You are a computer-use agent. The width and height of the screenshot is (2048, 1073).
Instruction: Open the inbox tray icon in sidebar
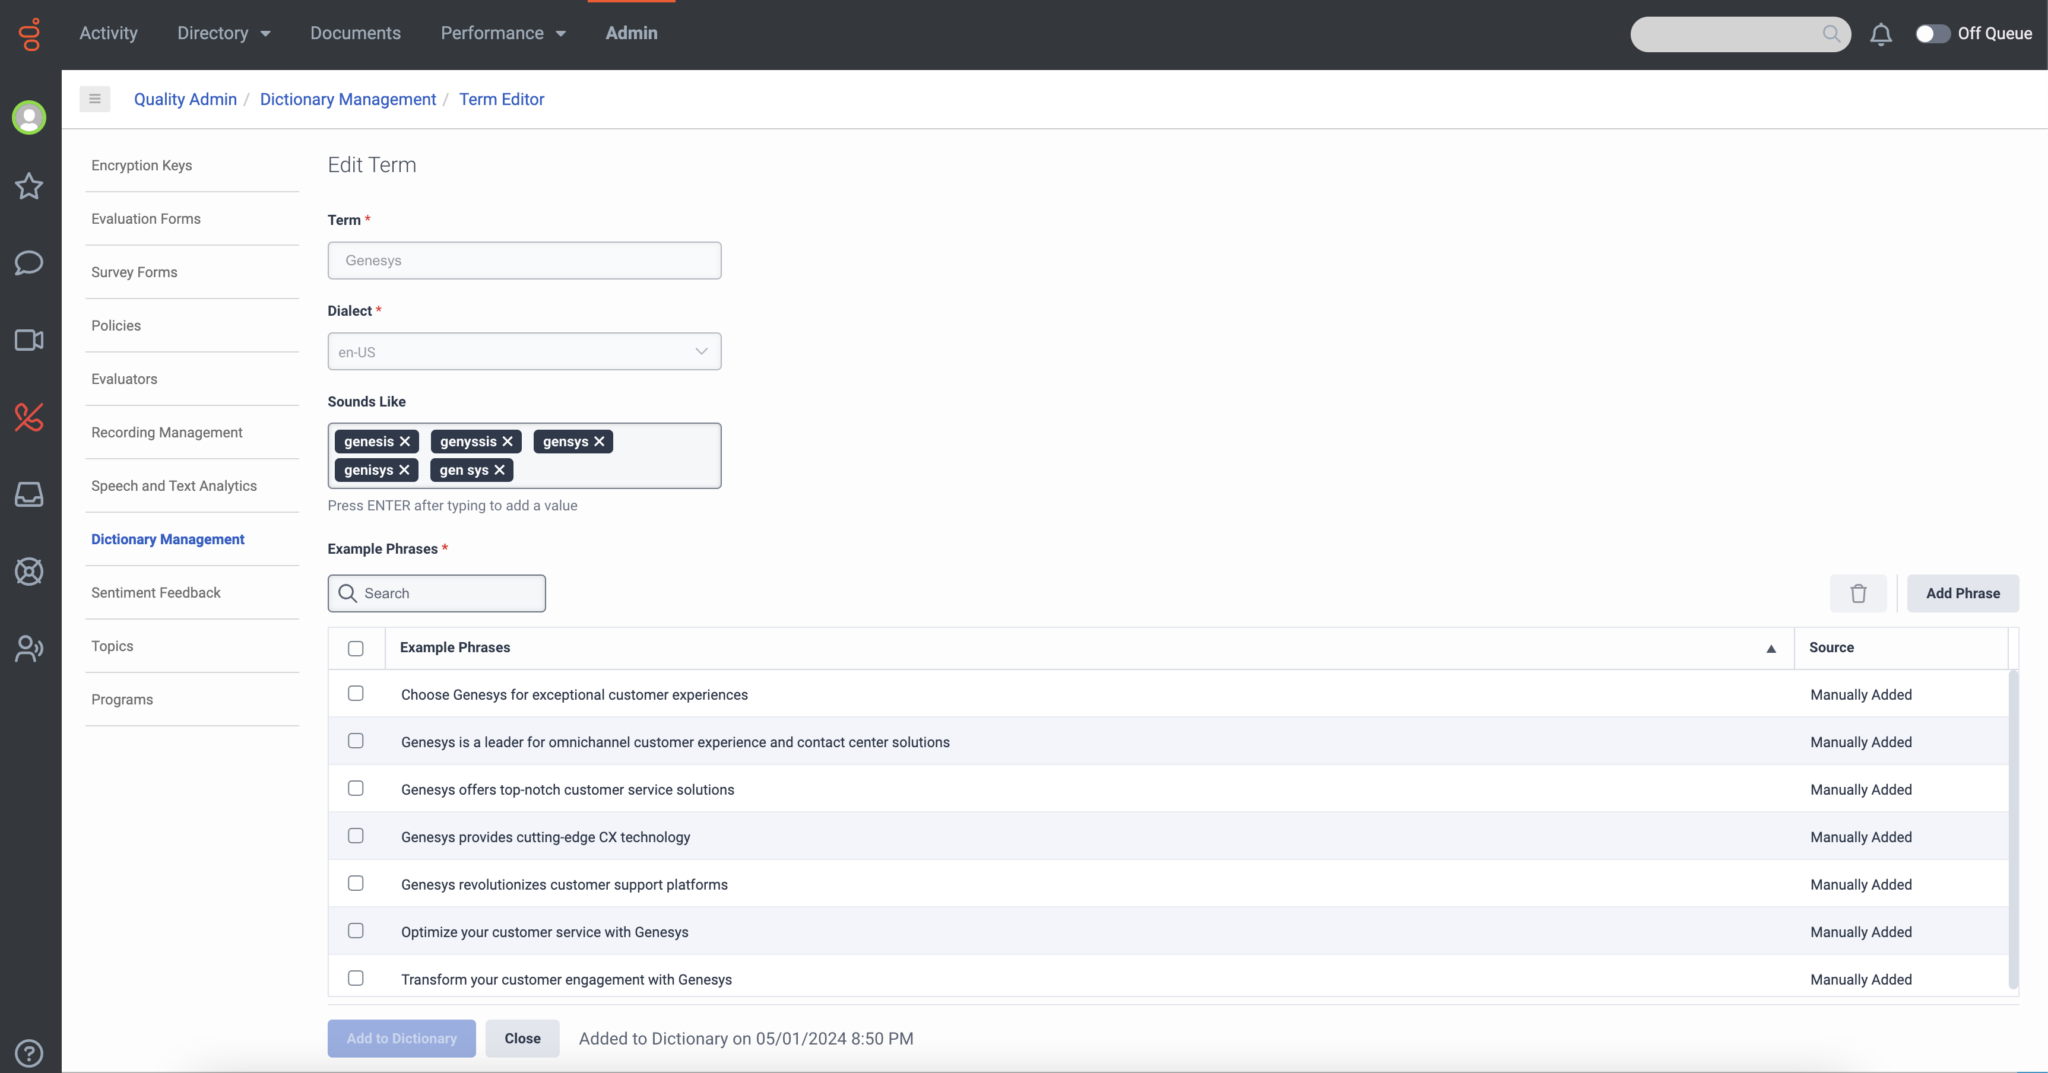[29, 493]
